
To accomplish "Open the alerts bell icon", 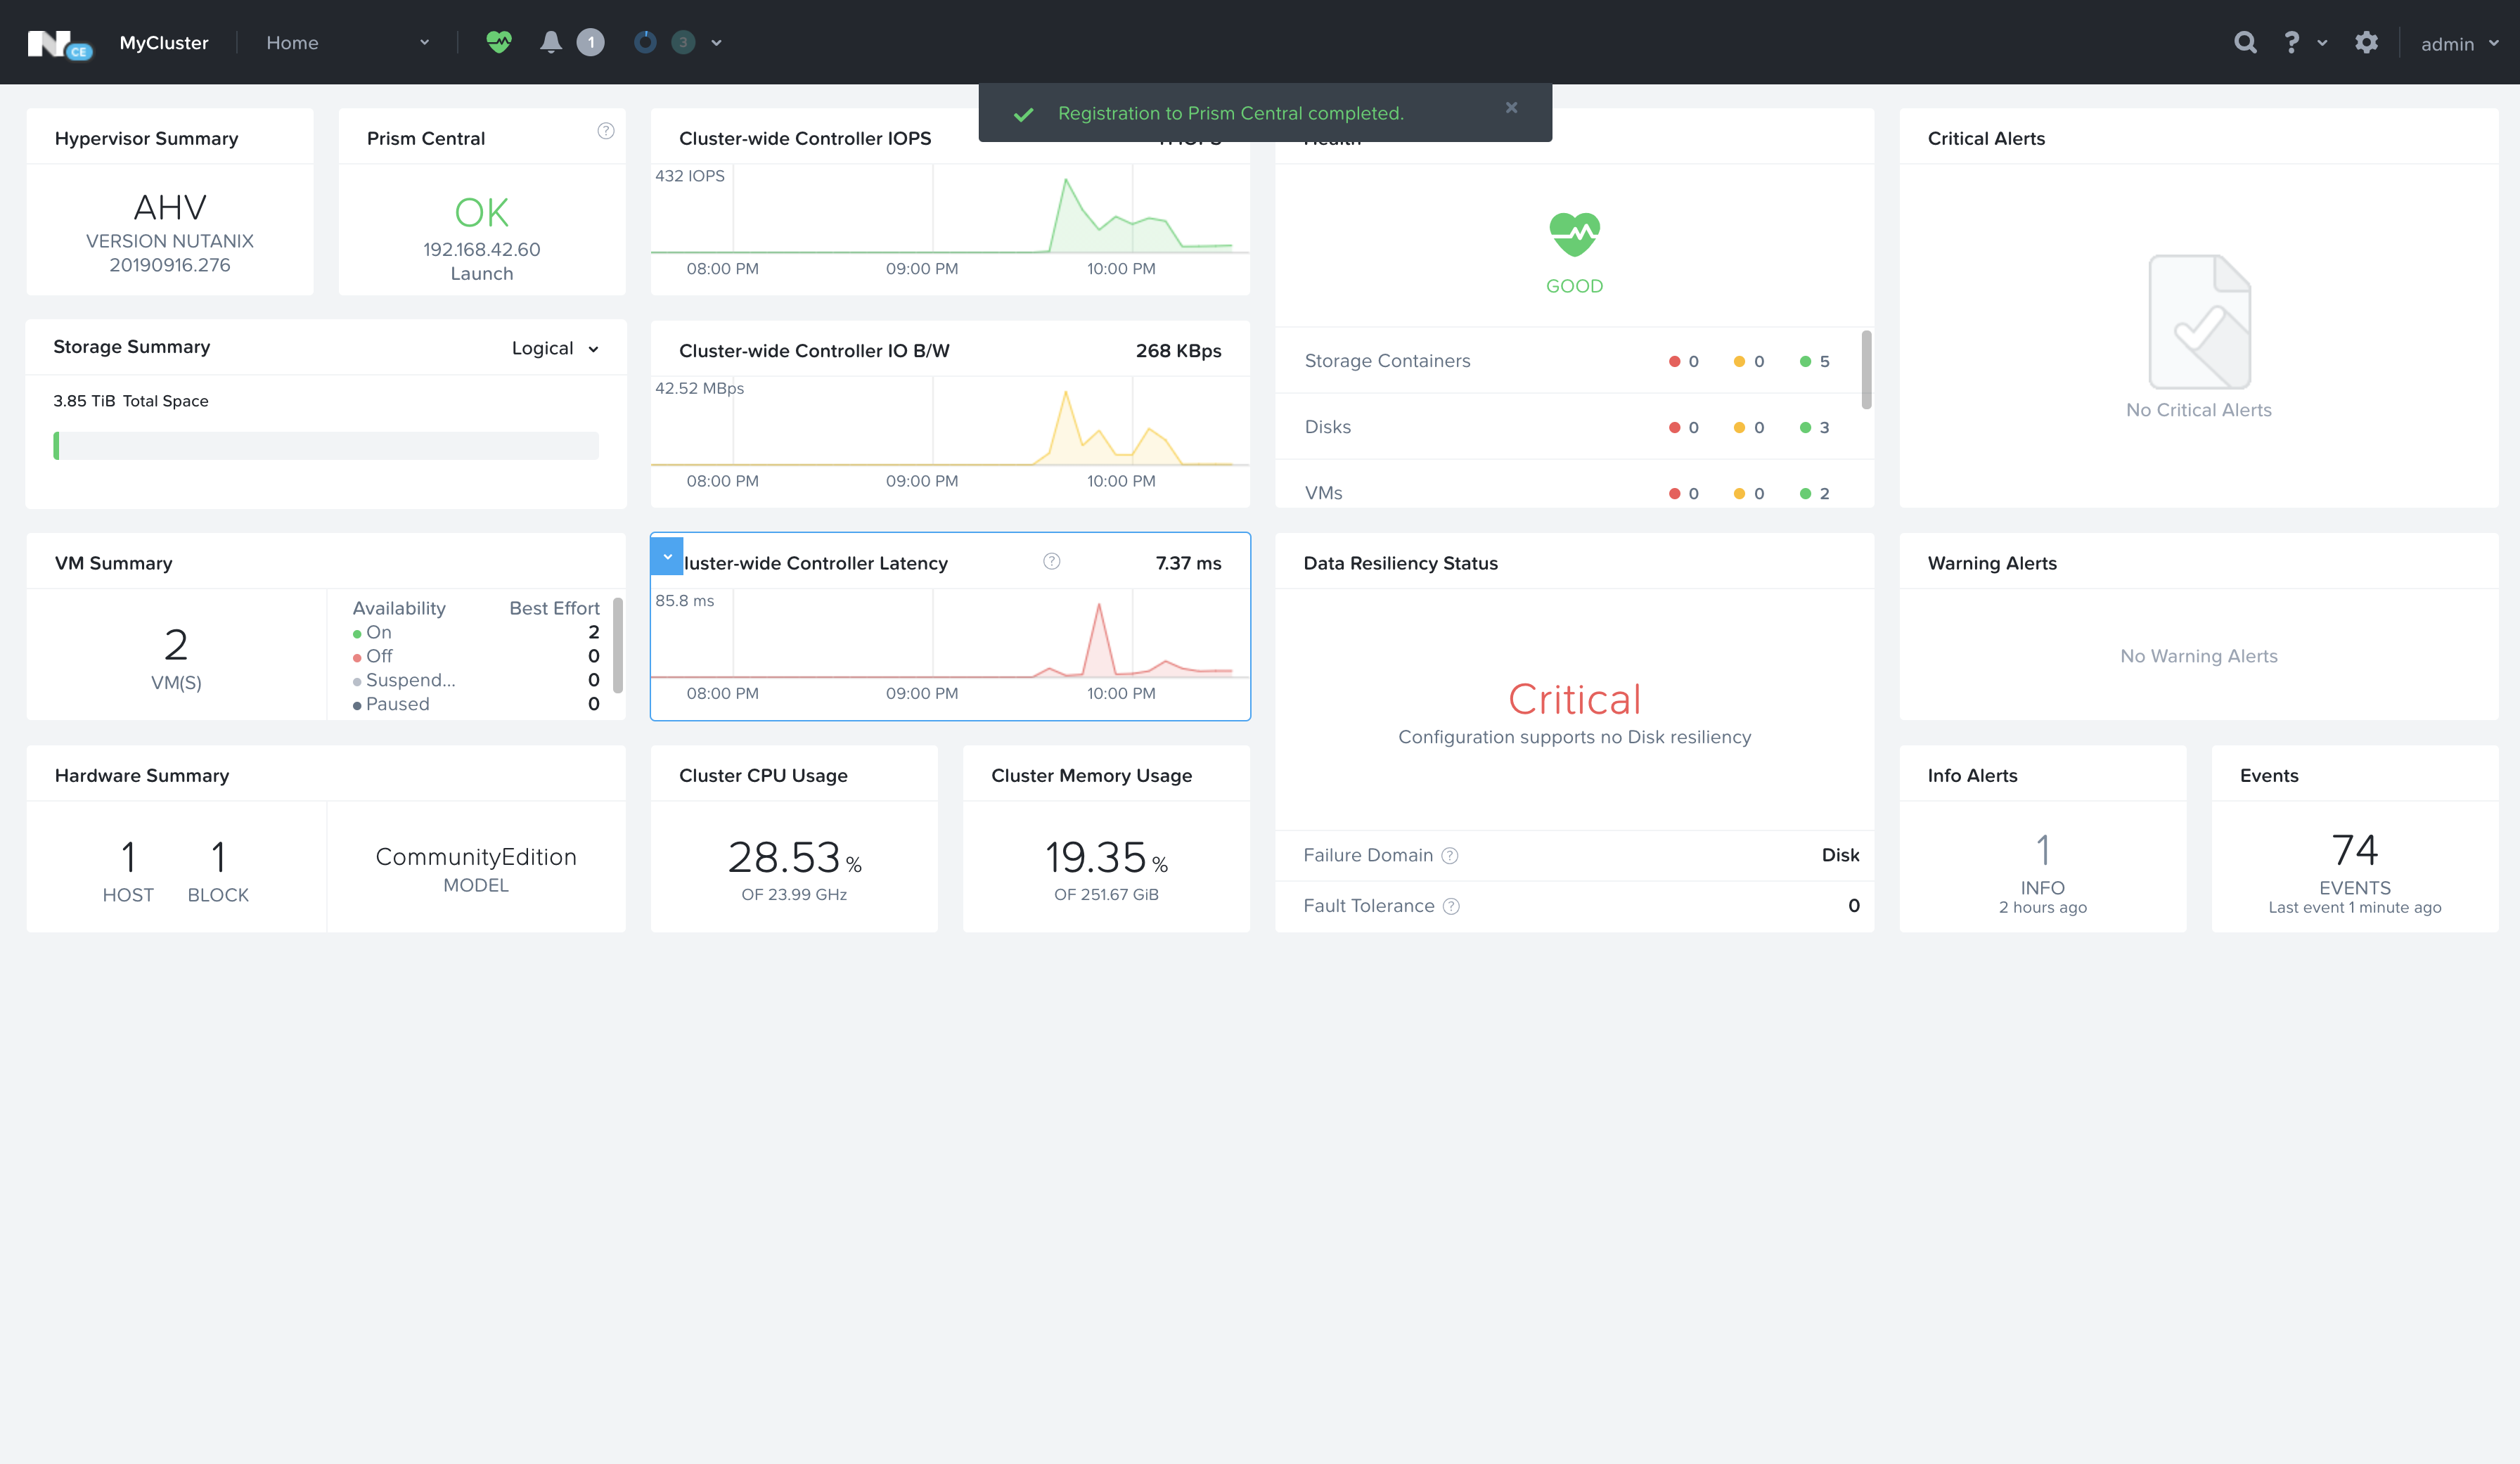I will coord(550,42).
